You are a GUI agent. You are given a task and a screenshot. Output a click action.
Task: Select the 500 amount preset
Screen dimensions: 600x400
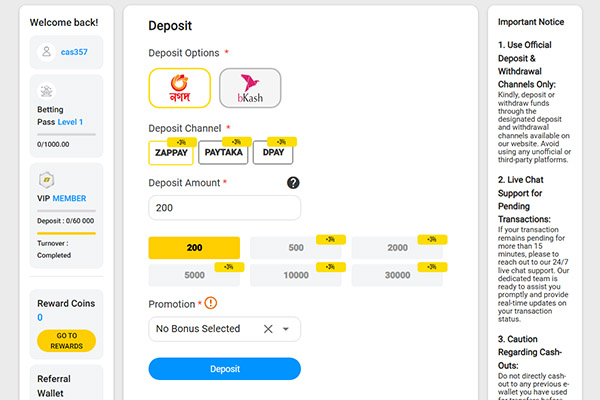[296, 248]
